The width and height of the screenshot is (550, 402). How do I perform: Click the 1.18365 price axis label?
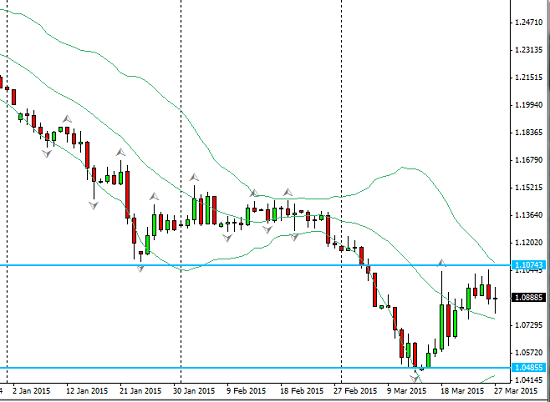tap(529, 133)
